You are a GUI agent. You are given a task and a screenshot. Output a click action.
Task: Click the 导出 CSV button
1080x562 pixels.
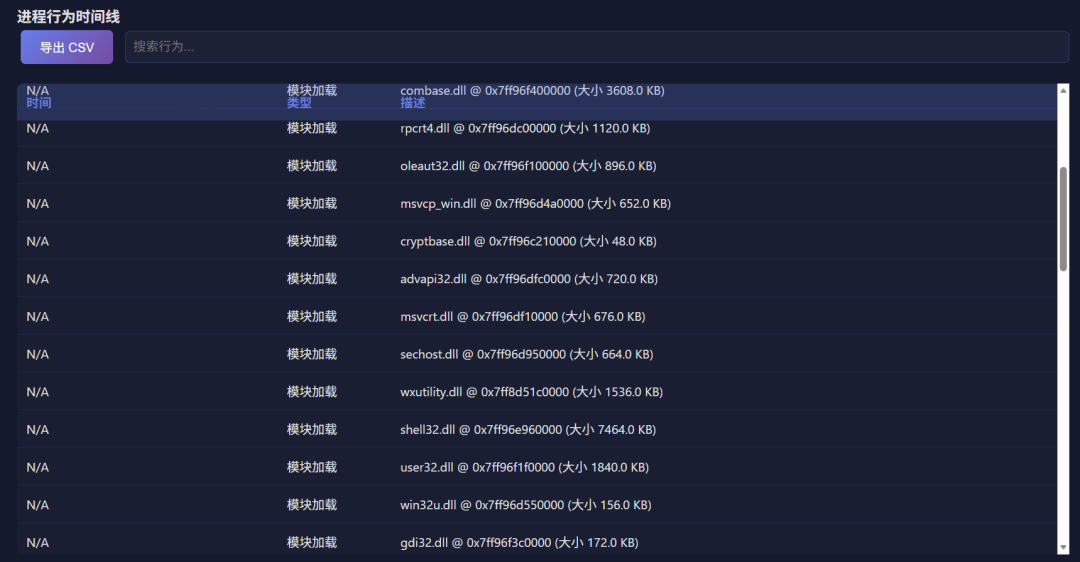click(67, 47)
